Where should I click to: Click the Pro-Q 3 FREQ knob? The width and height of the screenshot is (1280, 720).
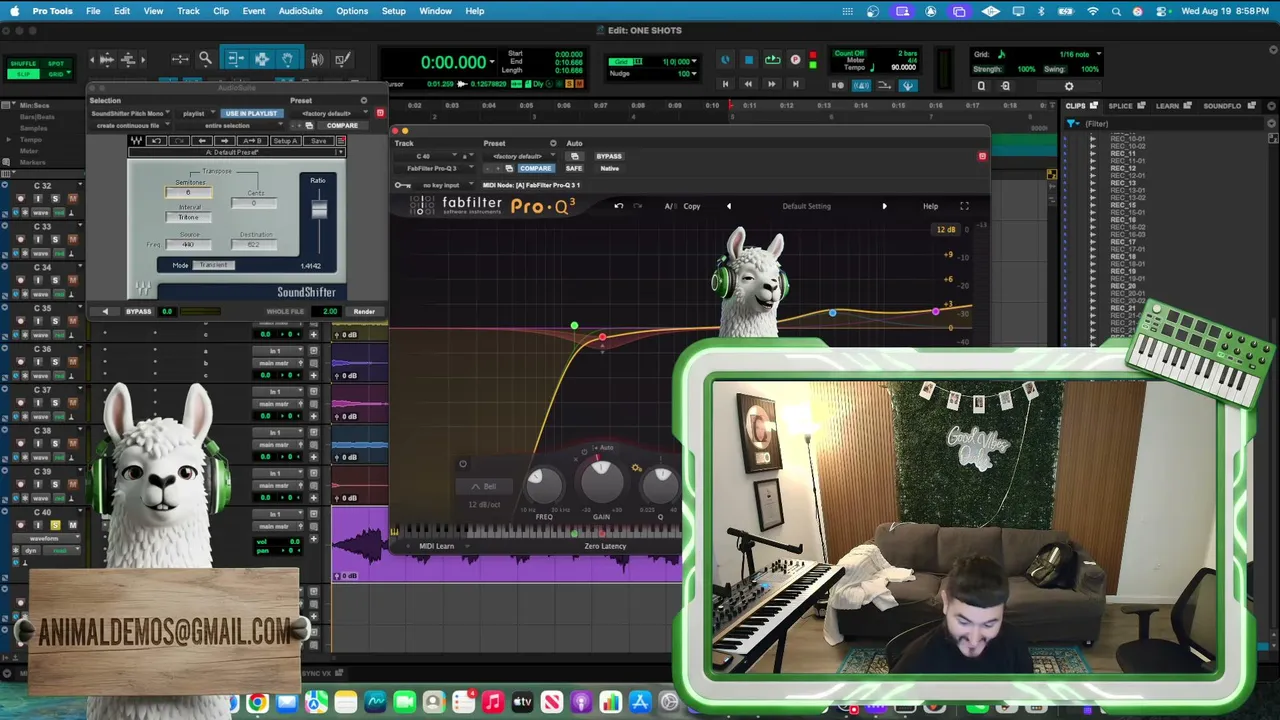[544, 485]
